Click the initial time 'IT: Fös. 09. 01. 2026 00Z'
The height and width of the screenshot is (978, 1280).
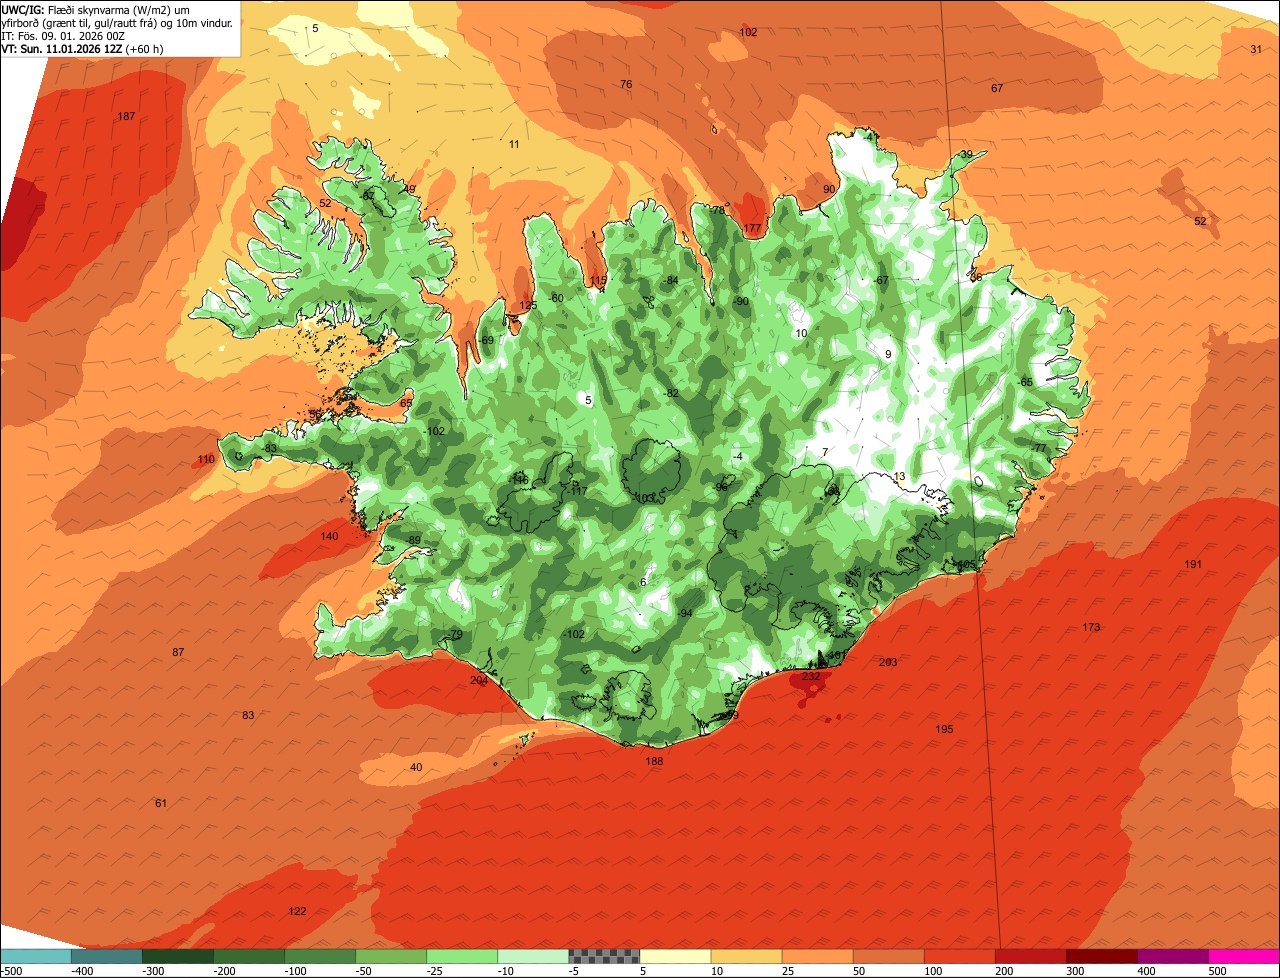[62, 35]
